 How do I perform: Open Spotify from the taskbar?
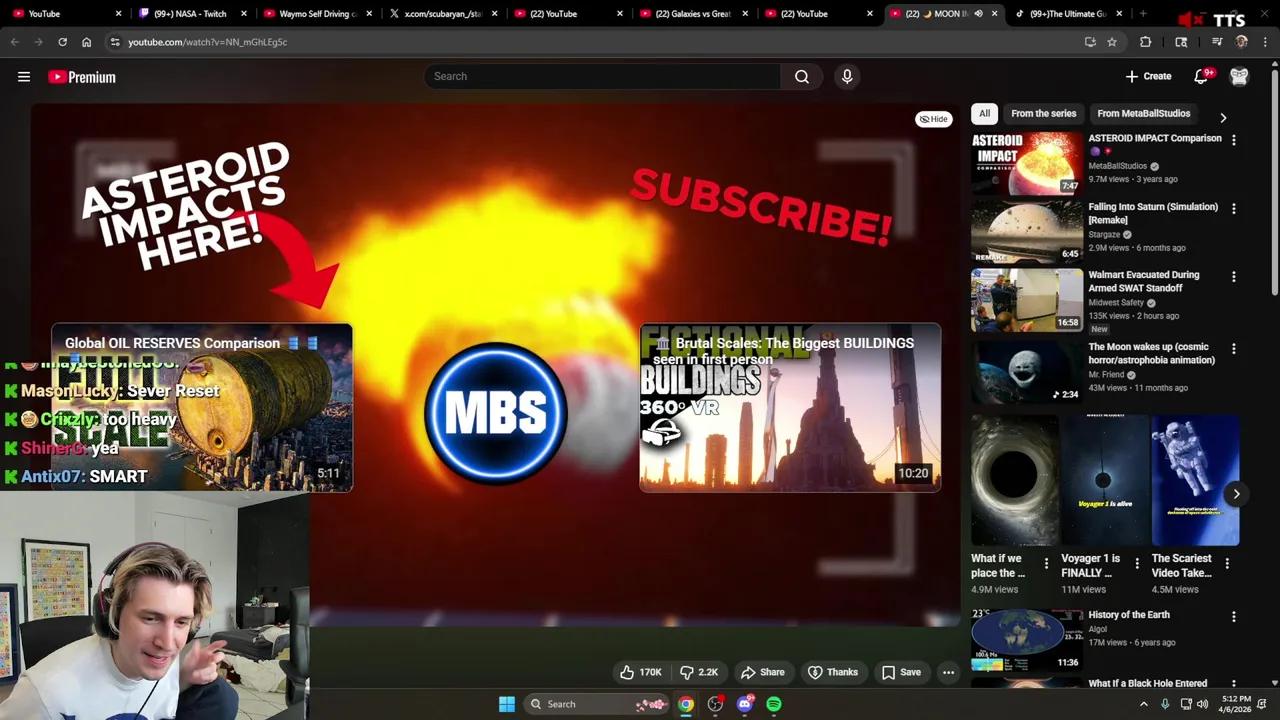point(774,704)
